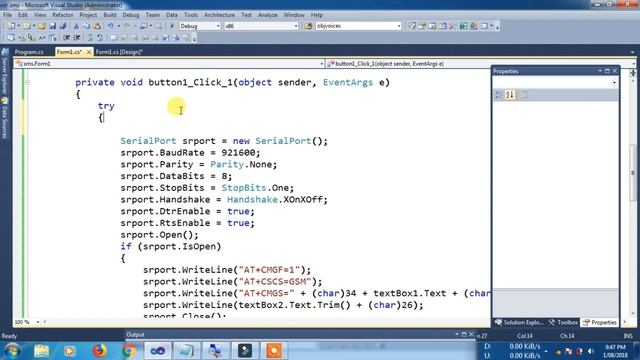This screenshot has height=360, width=640.
Task: Click the Save All toolbar icon
Action: pyautogui.click(x=62, y=26)
